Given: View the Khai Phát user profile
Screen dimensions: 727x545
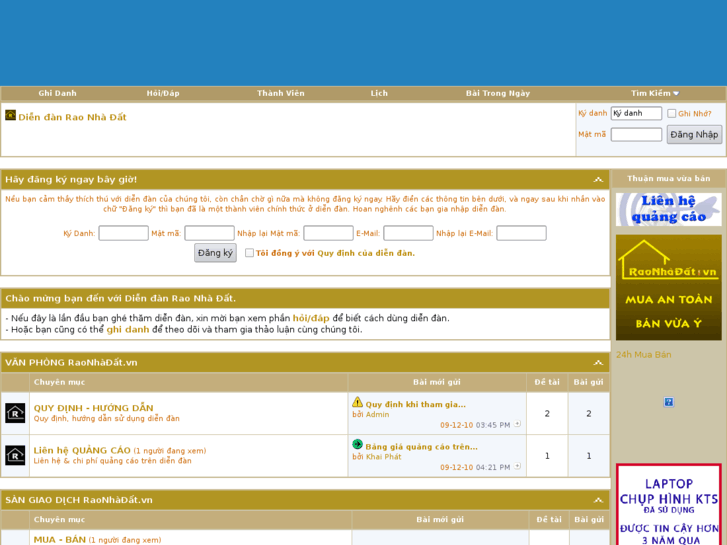Looking at the screenshot, I should [383, 457].
